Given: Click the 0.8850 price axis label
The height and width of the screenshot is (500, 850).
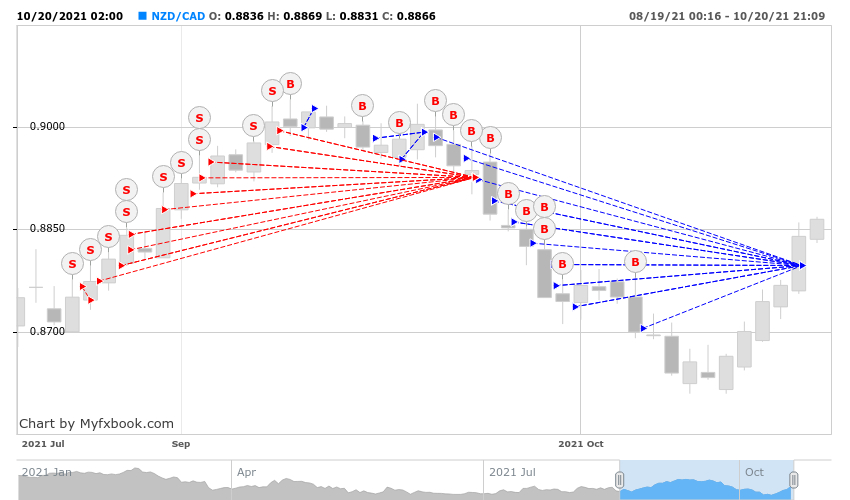Looking at the screenshot, I should pos(47,228).
